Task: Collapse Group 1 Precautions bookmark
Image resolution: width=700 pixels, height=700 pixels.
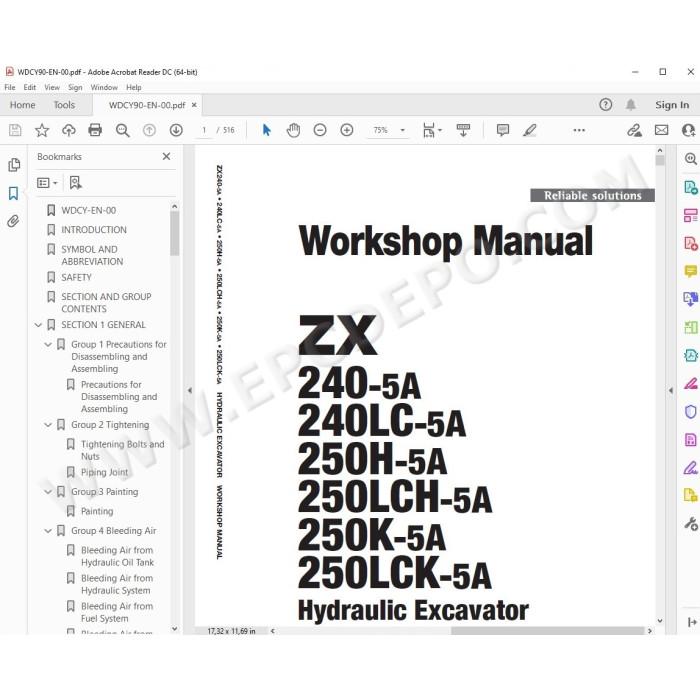Action: (48, 345)
